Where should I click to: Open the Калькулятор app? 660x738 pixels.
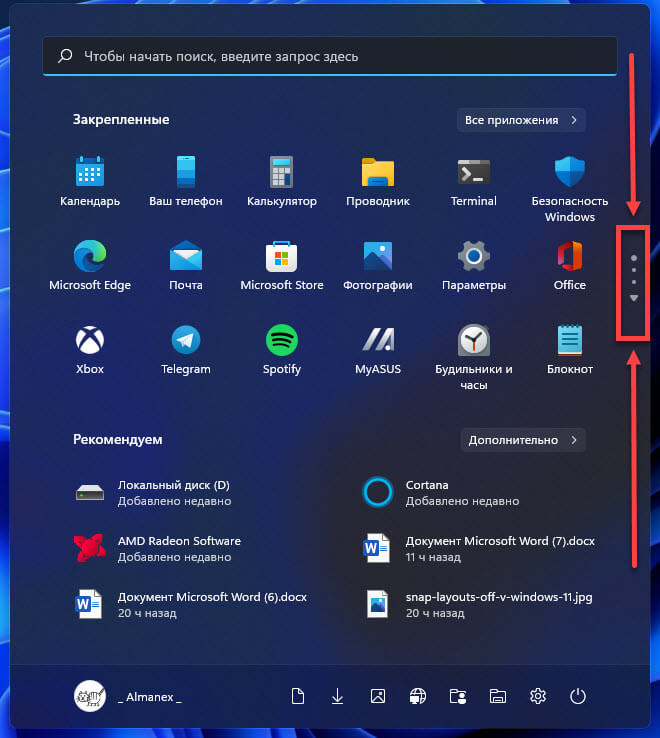282,182
